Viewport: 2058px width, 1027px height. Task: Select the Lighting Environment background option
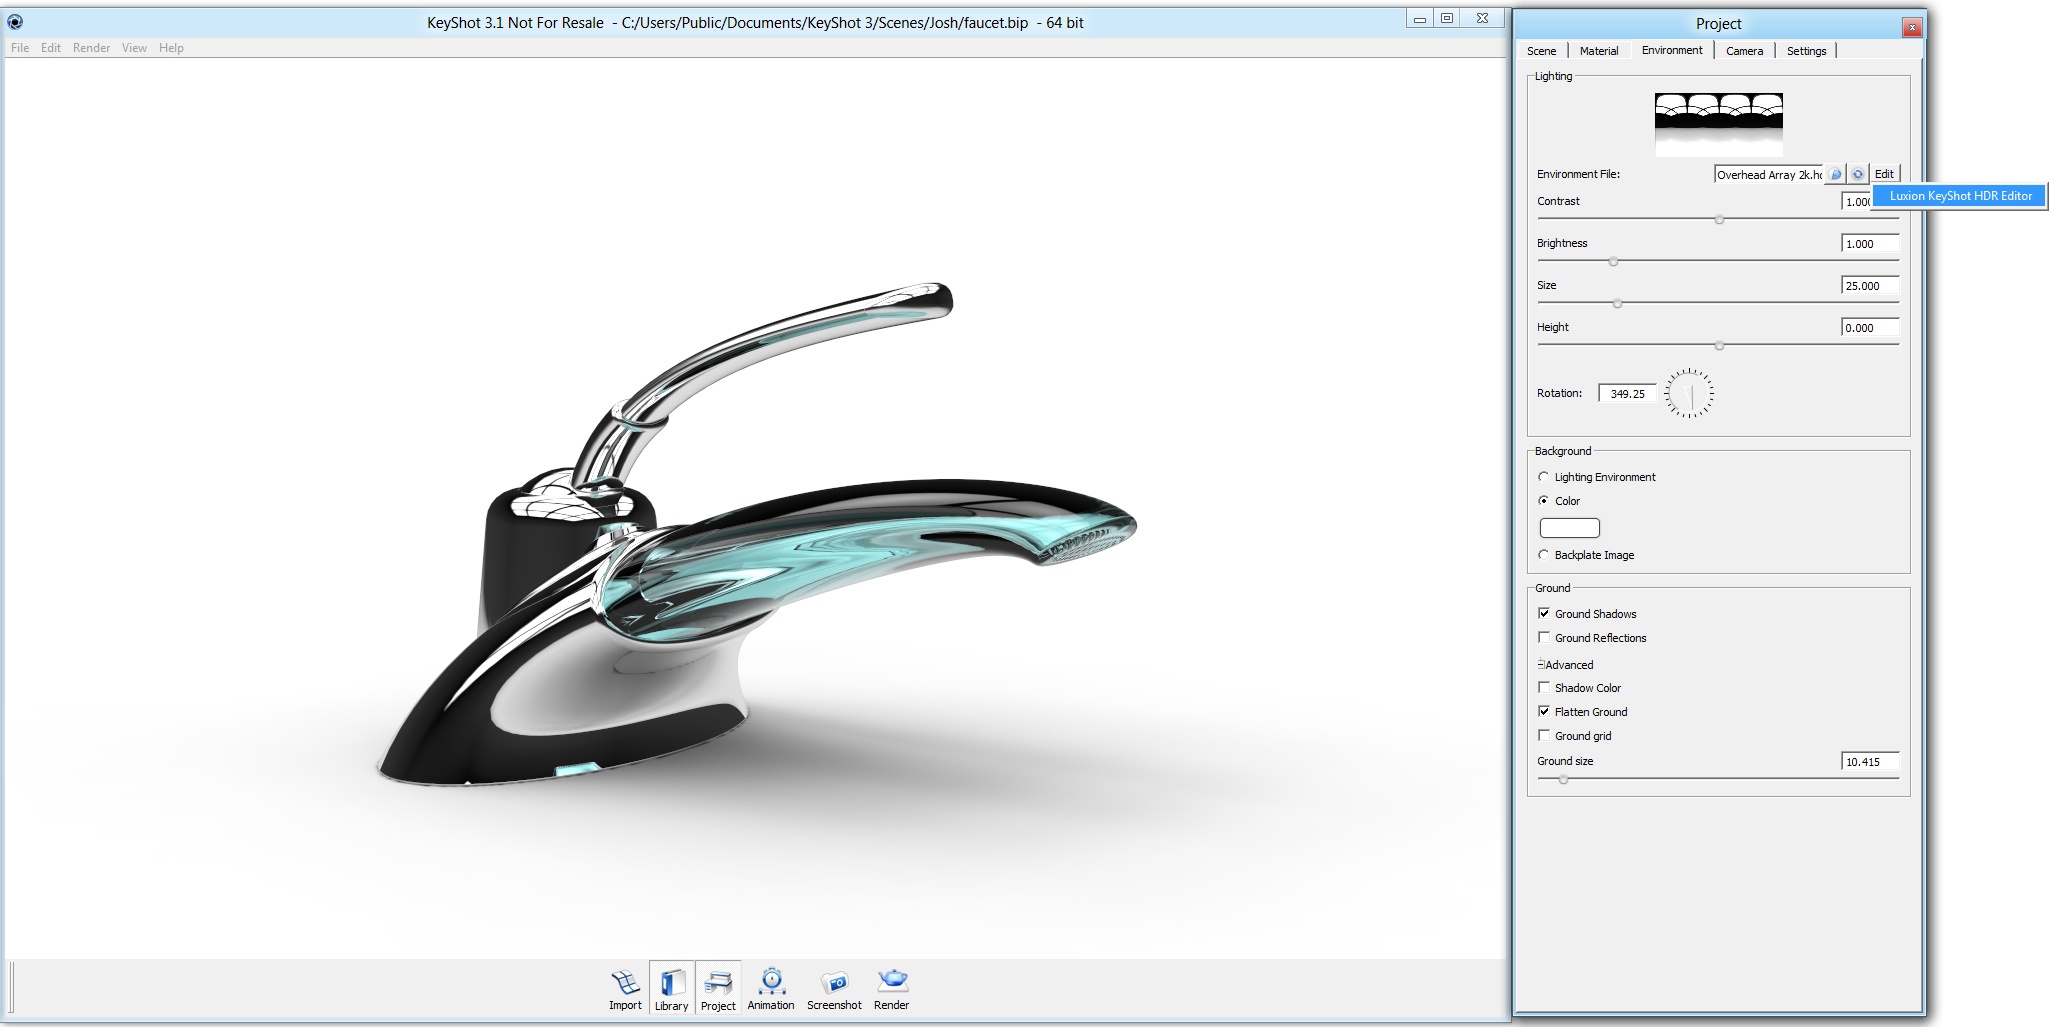(x=1543, y=477)
